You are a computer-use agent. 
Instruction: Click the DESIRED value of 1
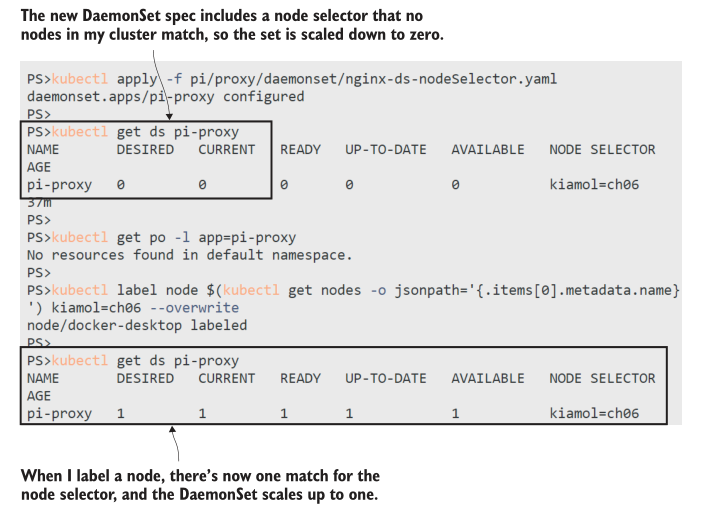pos(121,413)
